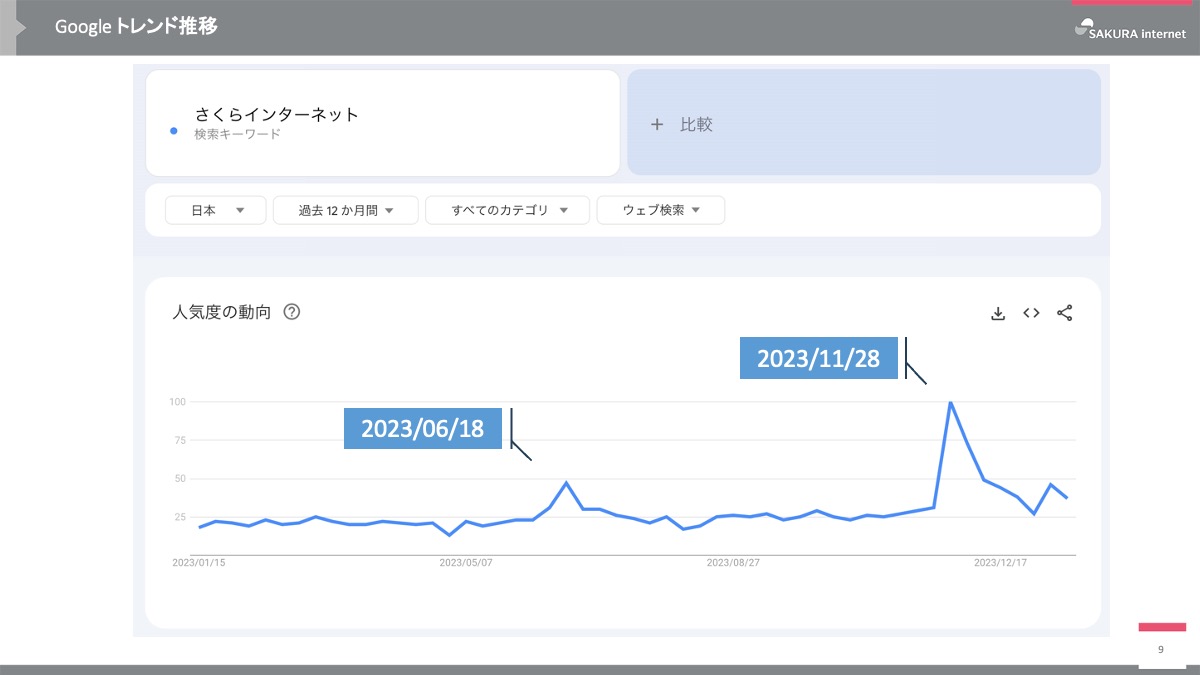This screenshot has height=675, width=1200.
Task: Open help icon beside 人気度の動向
Action: [292, 312]
